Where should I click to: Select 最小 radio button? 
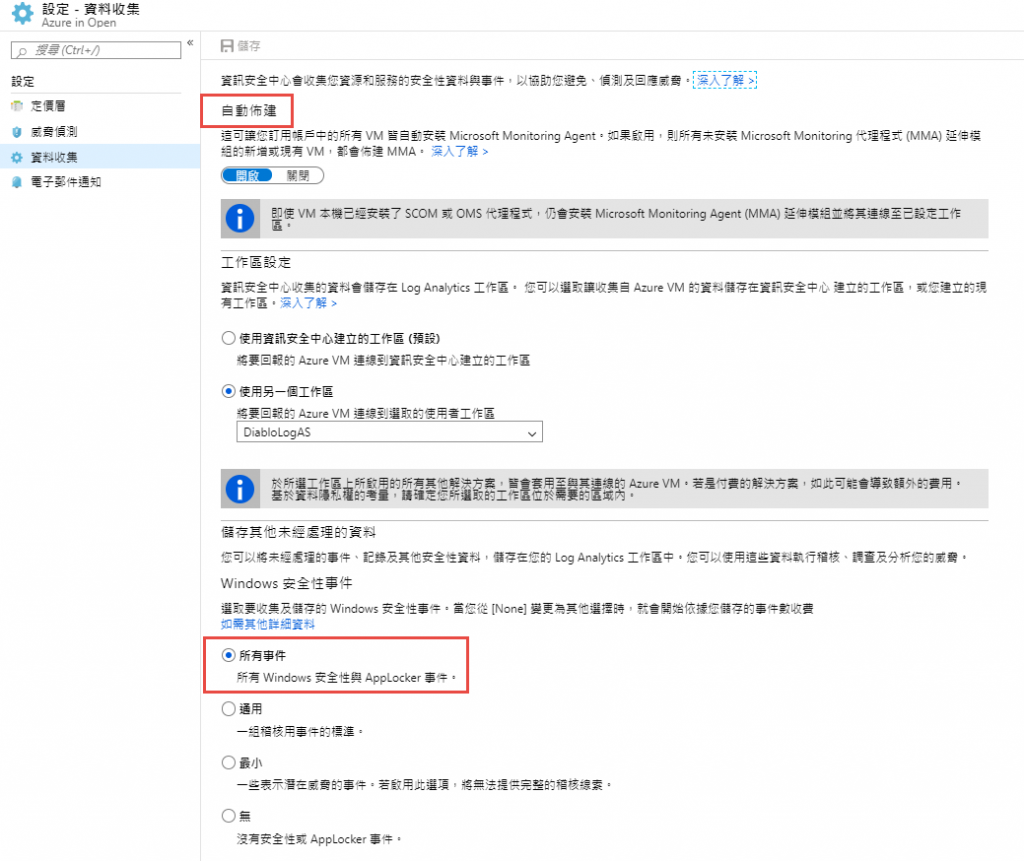coord(228,762)
